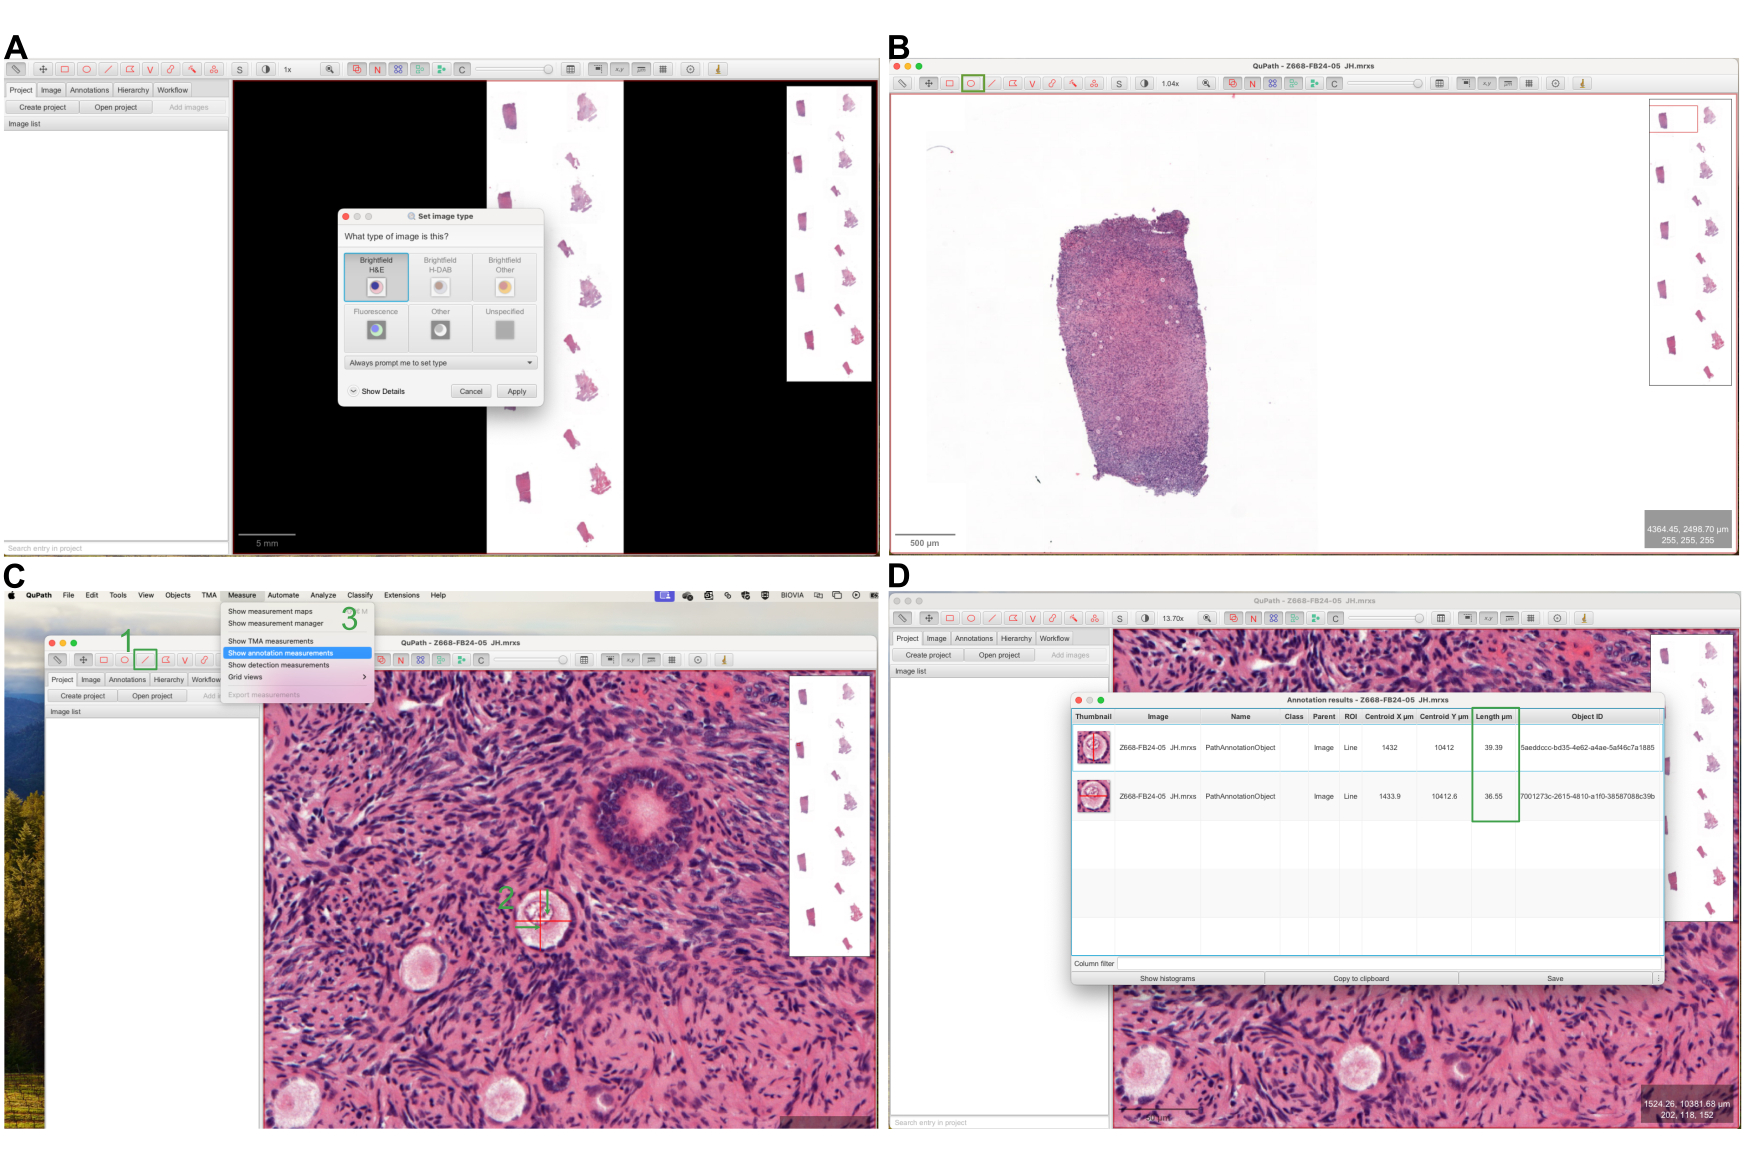Open the measurement table icon in panel A
This screenshot has width=1754, height=1172.
click(x=571, y=69)
